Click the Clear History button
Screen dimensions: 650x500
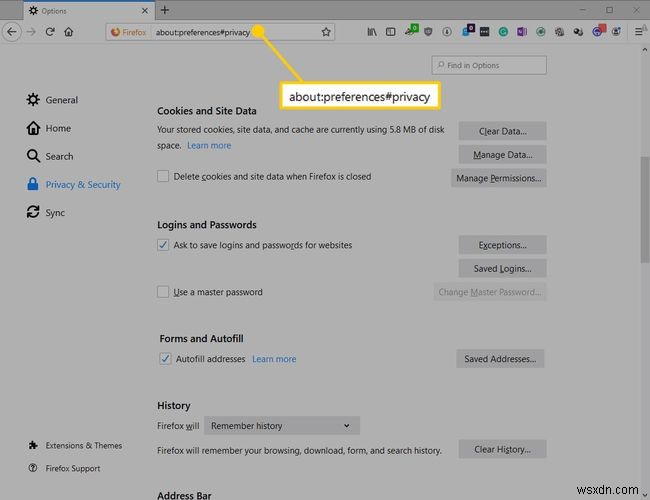tap(502, 449)
